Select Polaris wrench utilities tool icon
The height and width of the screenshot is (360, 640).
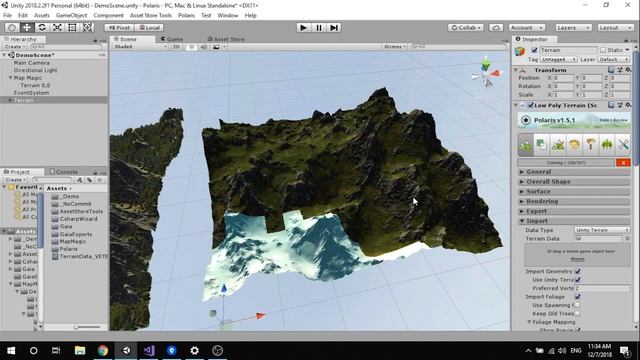click(x=623, y=144)
